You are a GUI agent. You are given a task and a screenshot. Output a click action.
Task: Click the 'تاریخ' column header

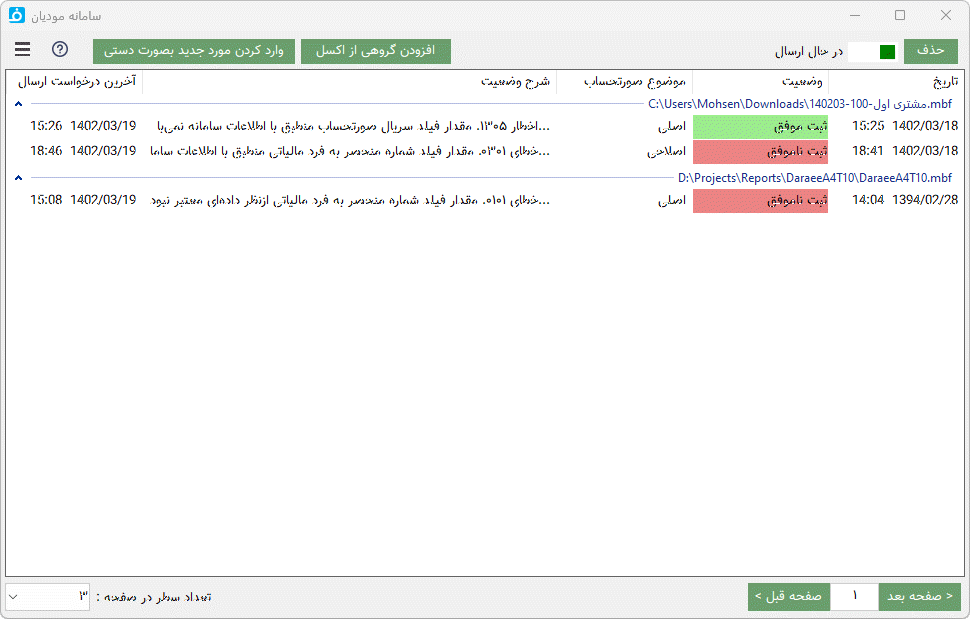[934, 84]
